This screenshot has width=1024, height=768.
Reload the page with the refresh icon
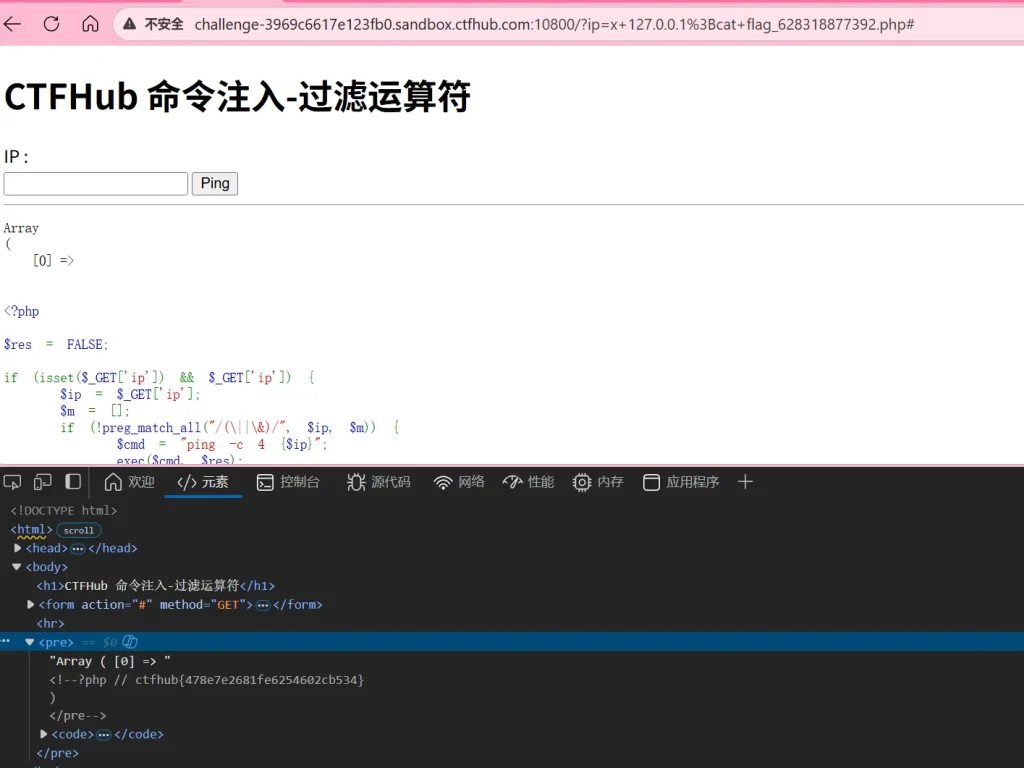[x=51, y=24]
